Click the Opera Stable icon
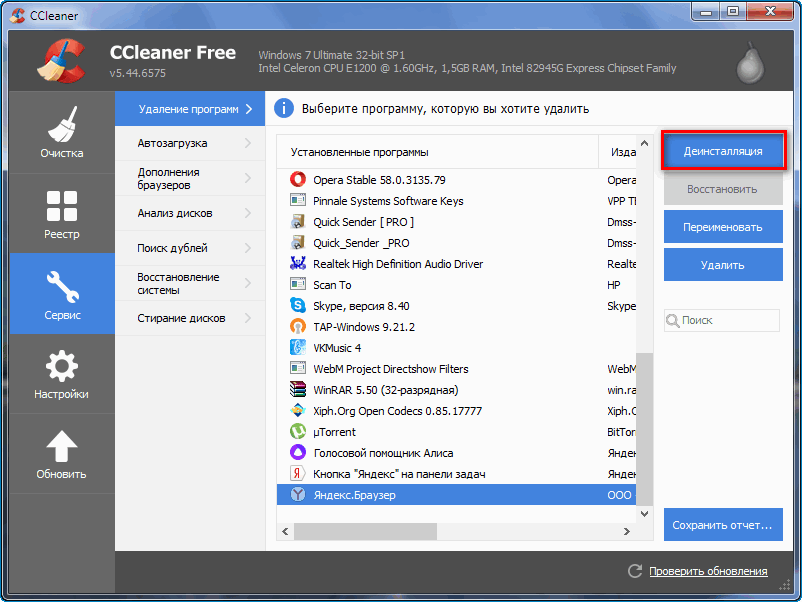802x602 pixels. coord(298,180)
